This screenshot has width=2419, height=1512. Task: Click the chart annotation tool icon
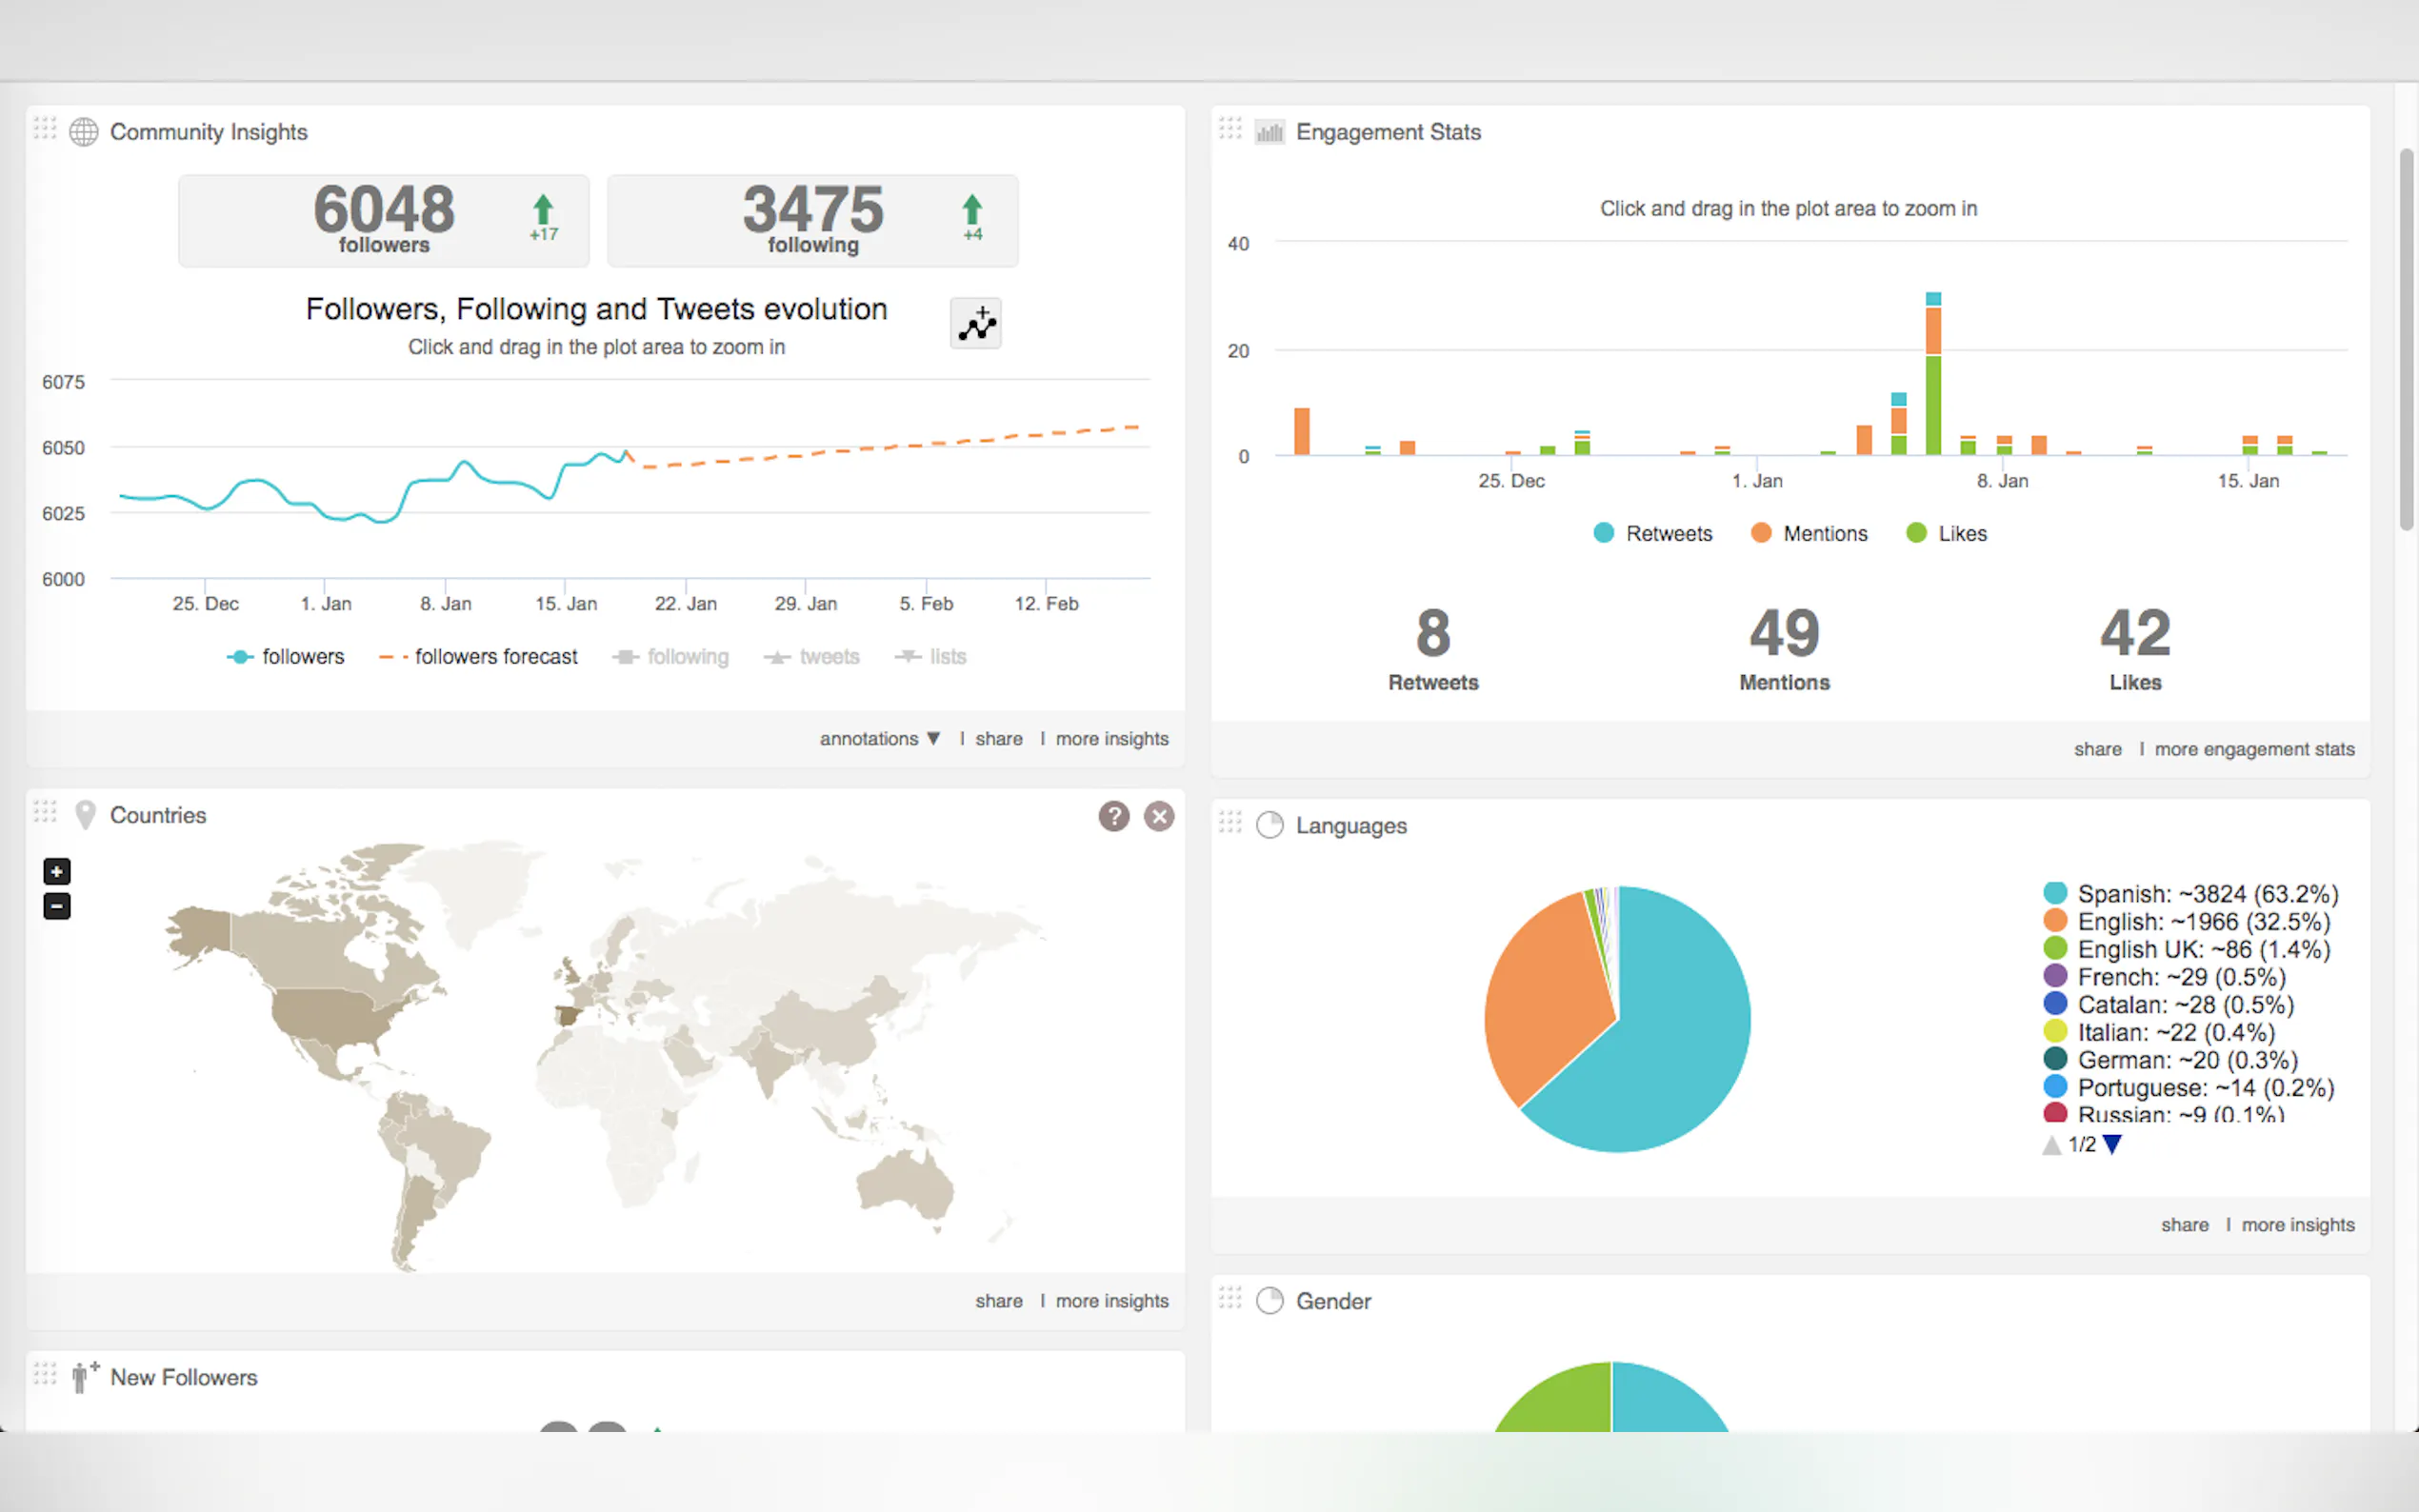[x=975, y=324]
